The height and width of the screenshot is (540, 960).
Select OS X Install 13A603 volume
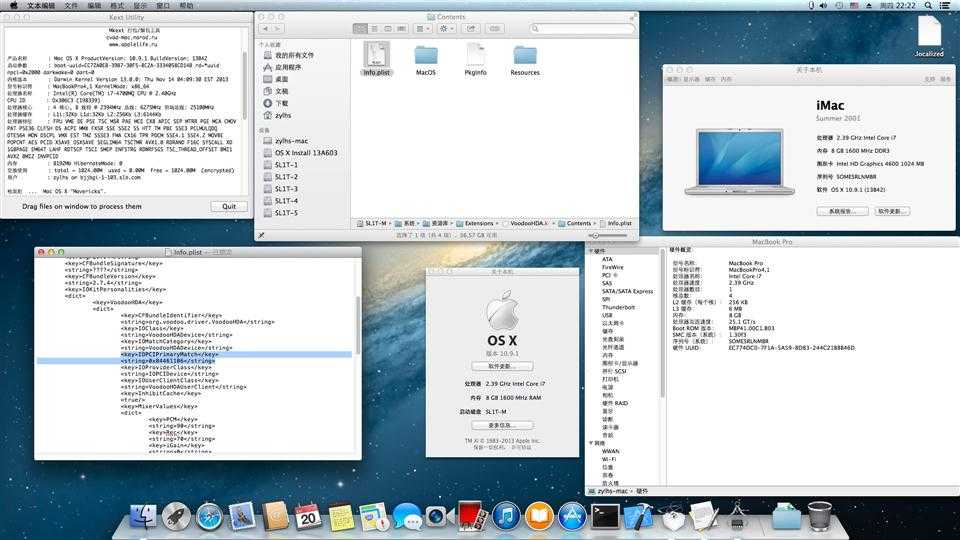pos(306,153)
